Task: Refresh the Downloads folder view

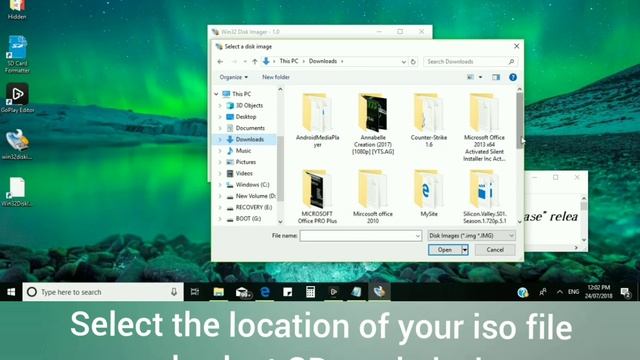Action: 413,62
